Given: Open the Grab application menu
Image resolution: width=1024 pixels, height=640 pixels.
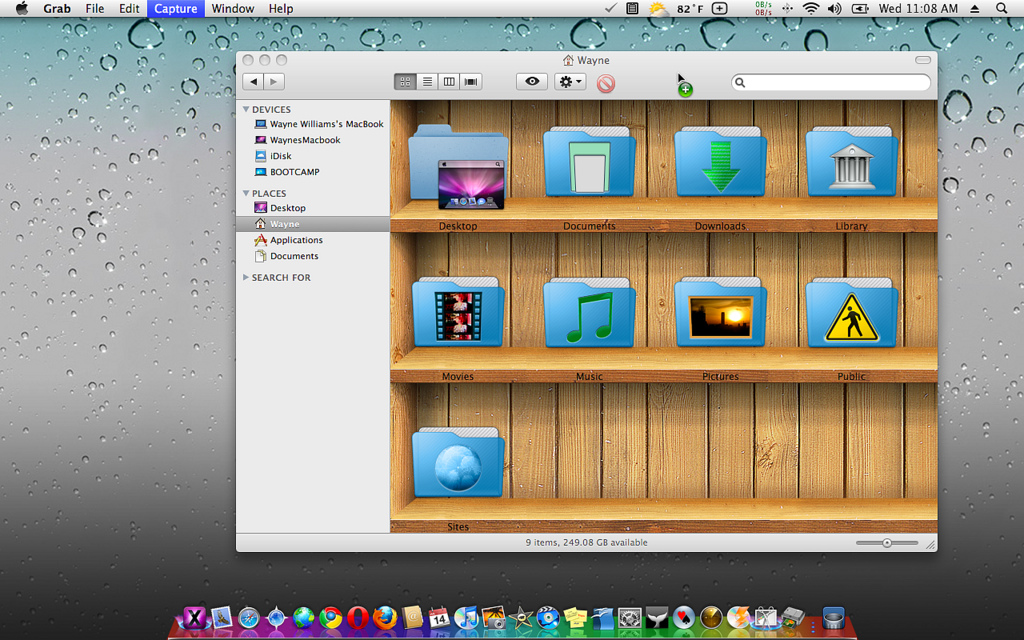Looking at the screenshot, I should [57, 8].
